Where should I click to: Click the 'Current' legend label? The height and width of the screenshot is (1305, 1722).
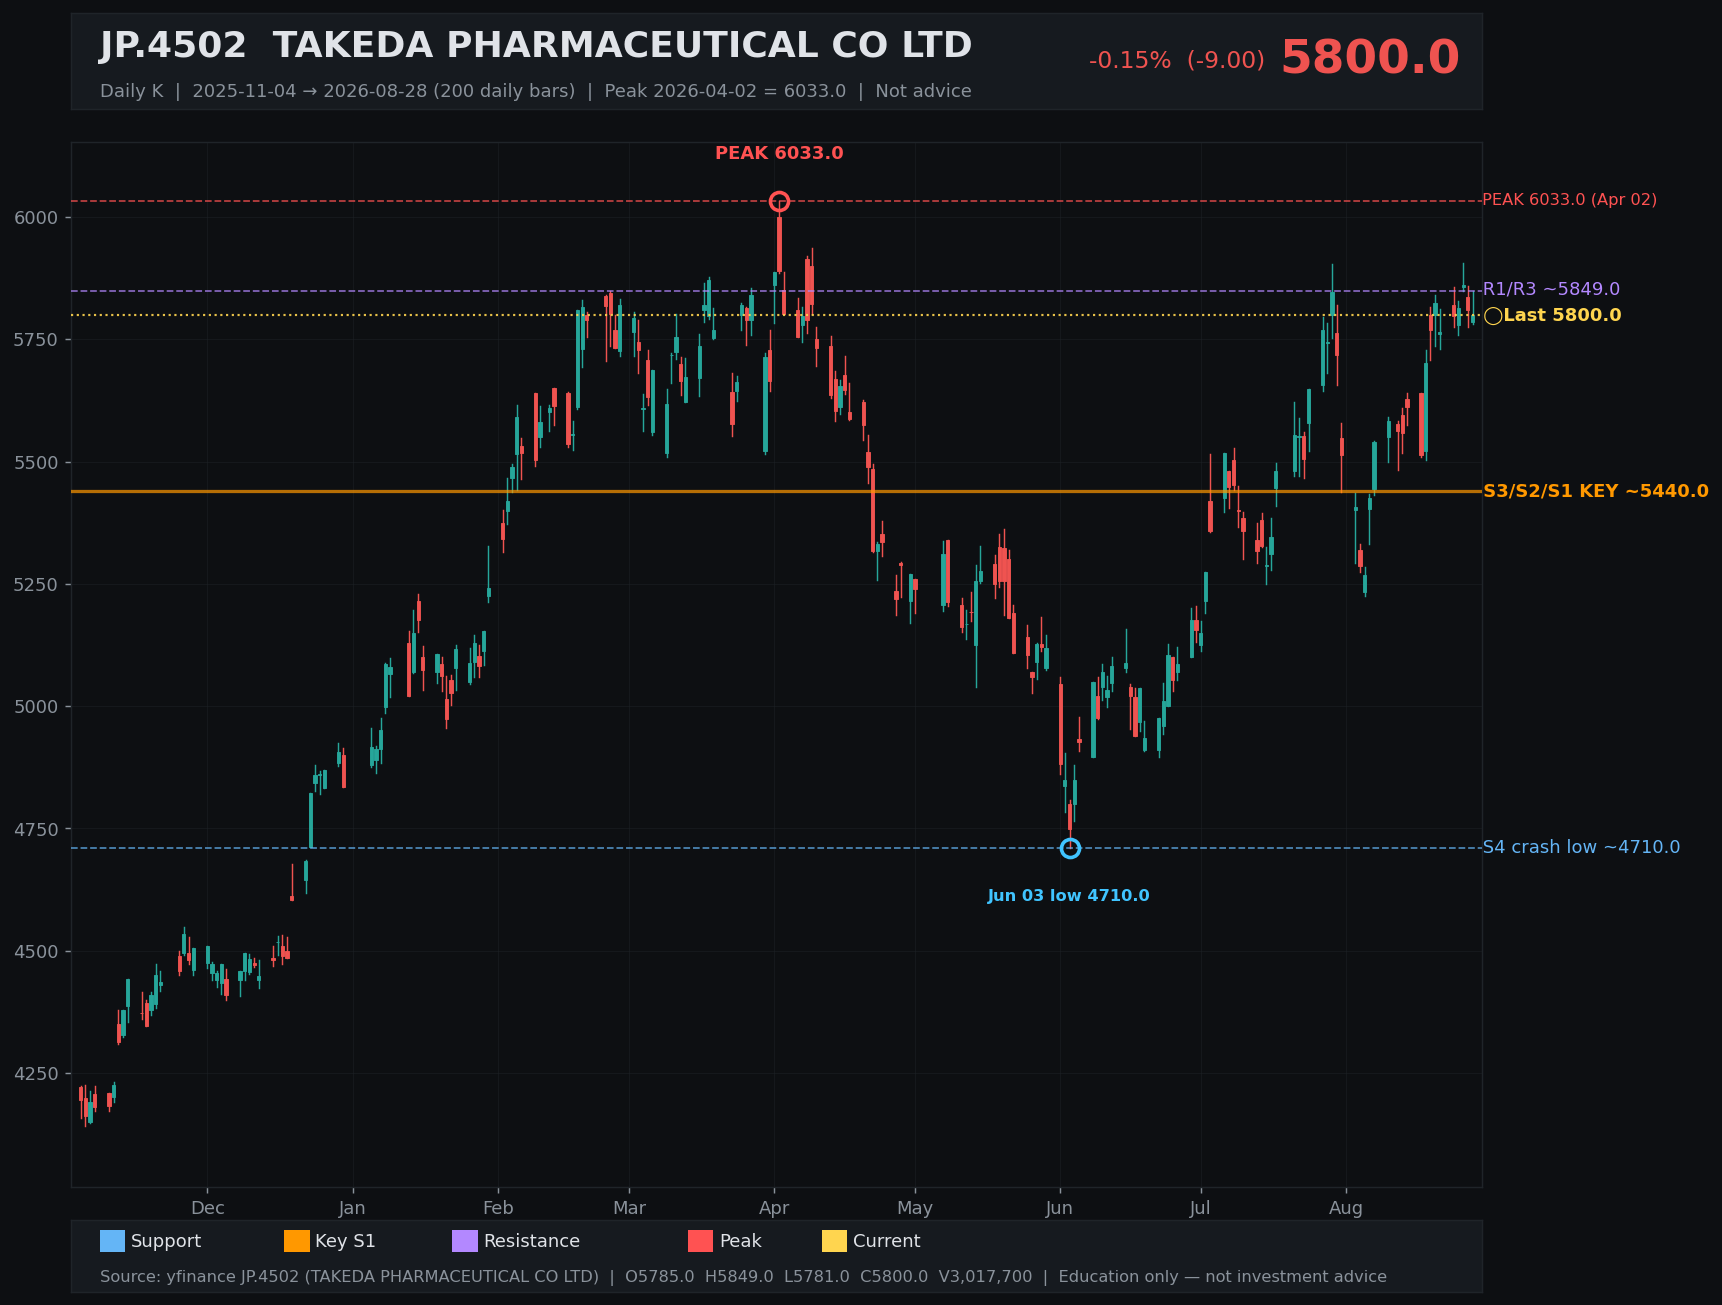pyautogui.click(x=886, y=1241)
